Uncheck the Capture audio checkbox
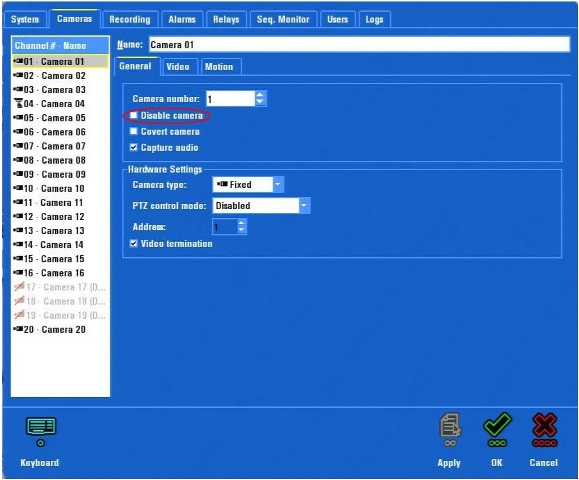This screenshot has width=579, height=480. (134, 147)
